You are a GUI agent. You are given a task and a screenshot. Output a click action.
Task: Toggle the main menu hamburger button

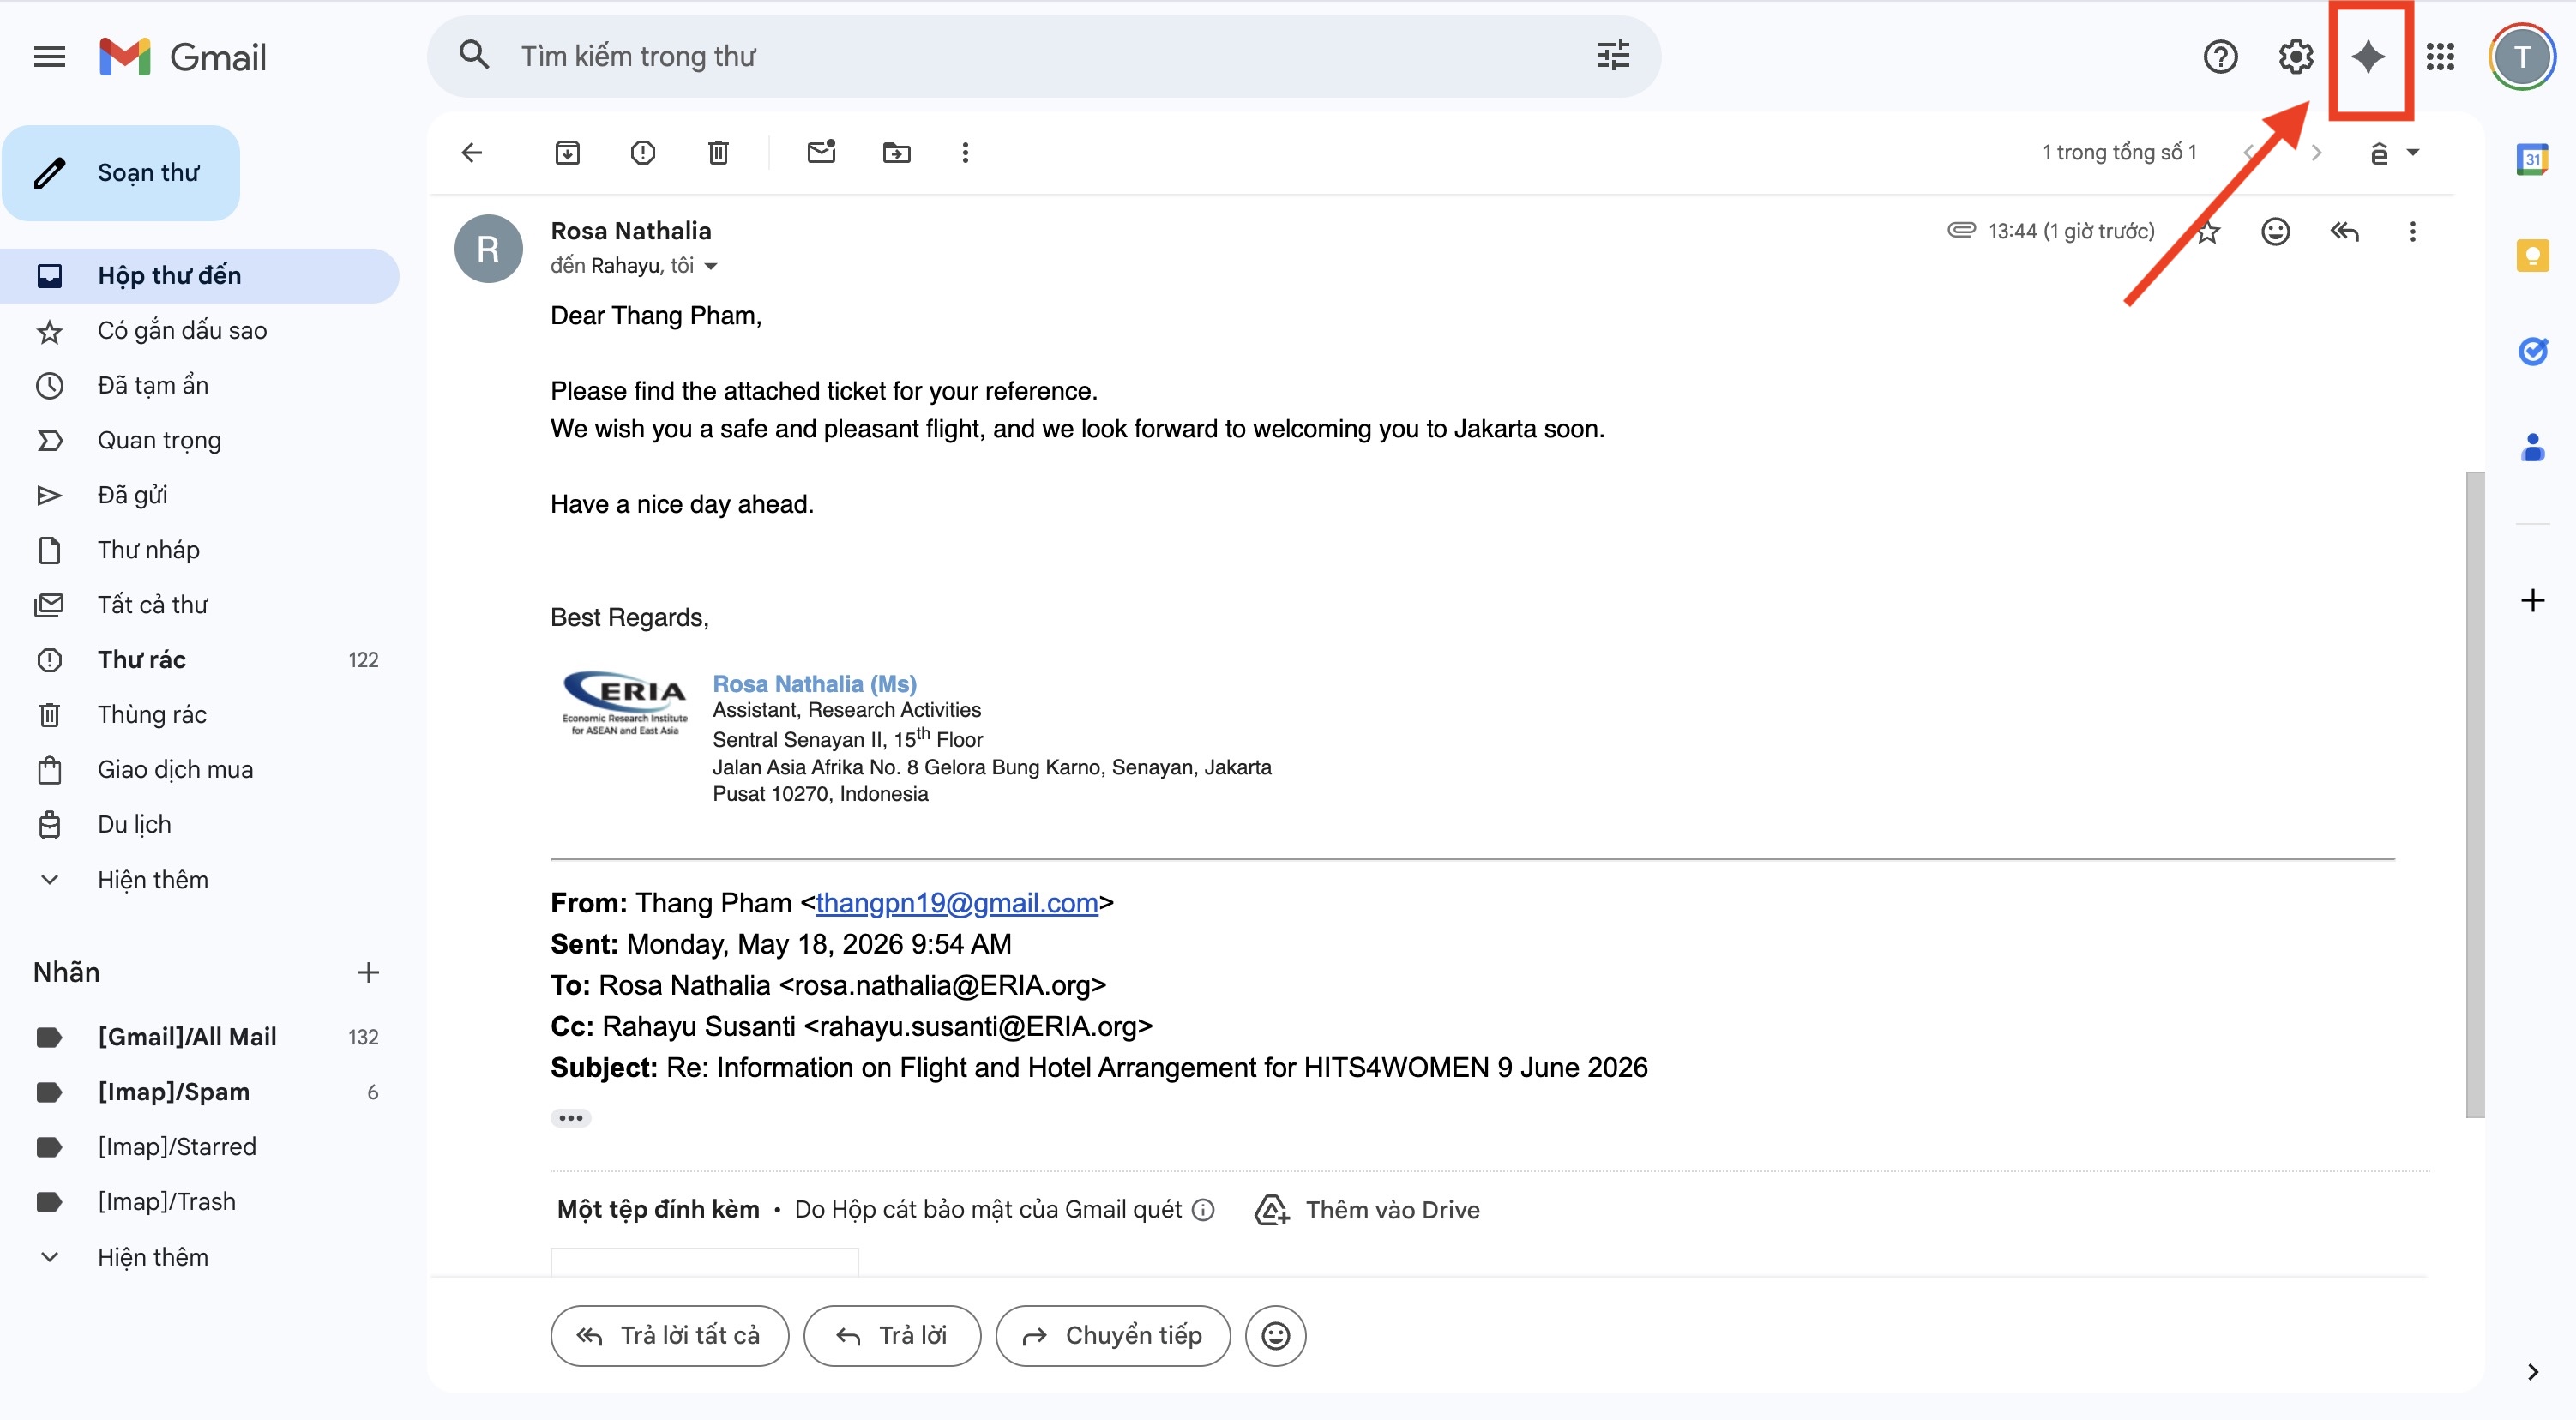(49, 57)
